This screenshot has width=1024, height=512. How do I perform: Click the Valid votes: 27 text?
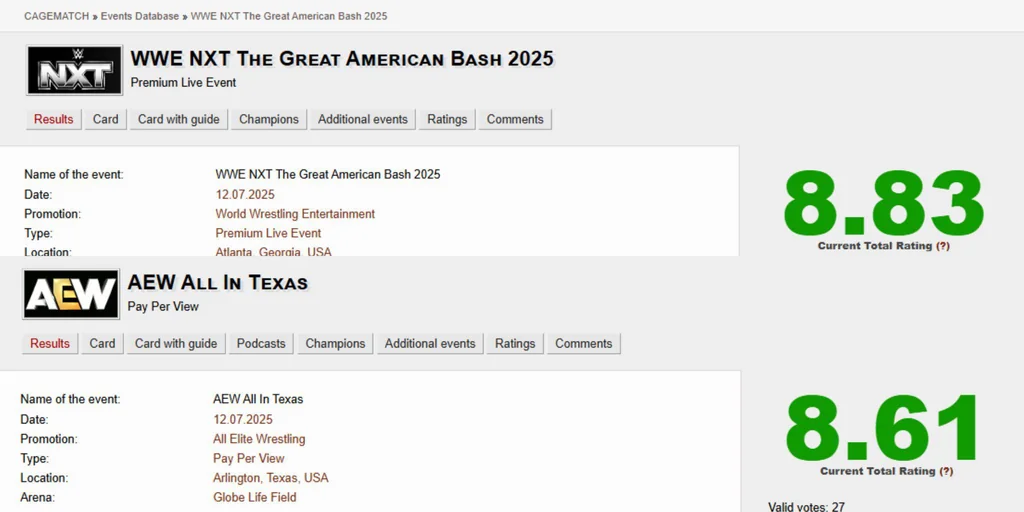(806, 507)
